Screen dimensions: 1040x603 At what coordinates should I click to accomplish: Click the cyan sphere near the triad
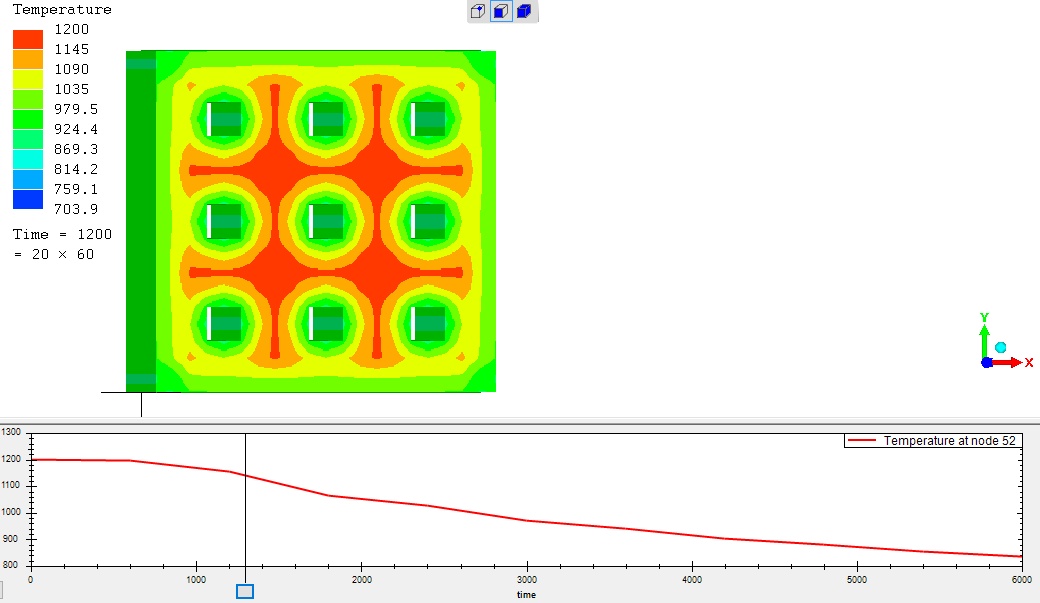[1001, 347]
